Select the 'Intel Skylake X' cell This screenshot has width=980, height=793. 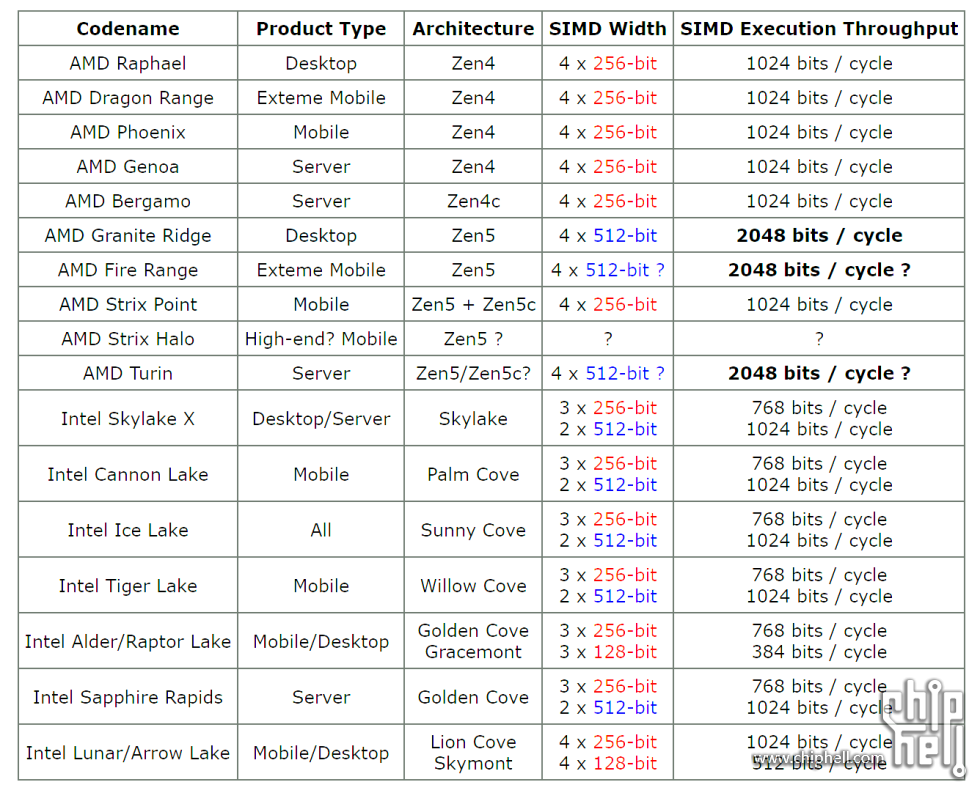point(128,418)
